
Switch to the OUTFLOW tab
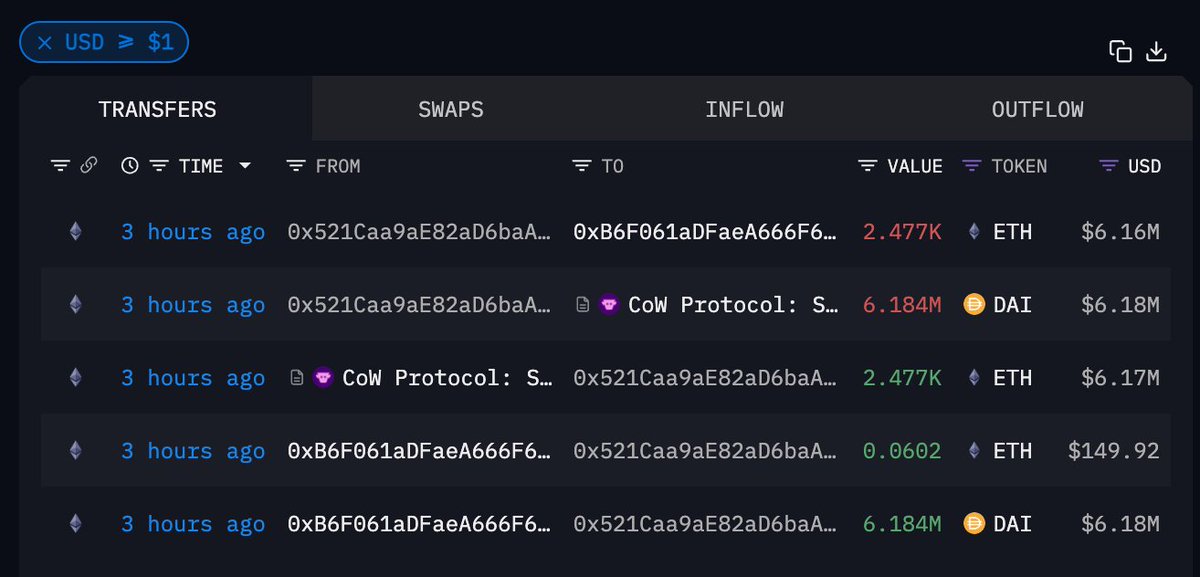tap(1037, 109)
